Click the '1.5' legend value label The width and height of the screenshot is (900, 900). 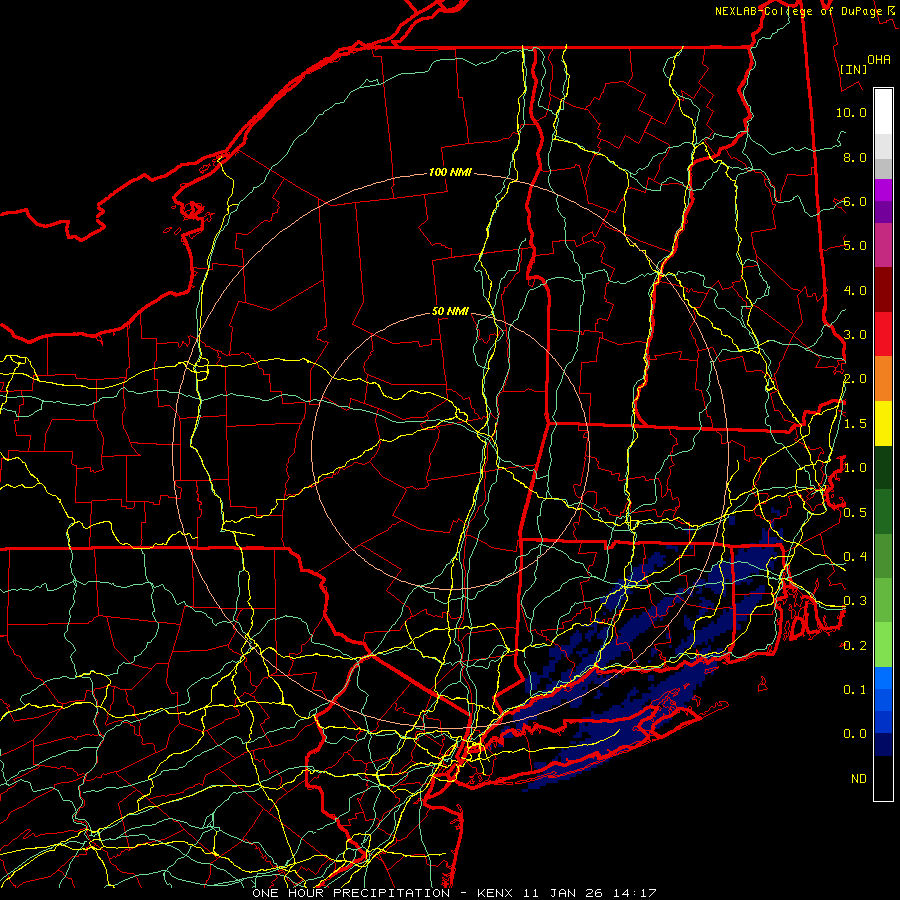click(x=855, y=423)
